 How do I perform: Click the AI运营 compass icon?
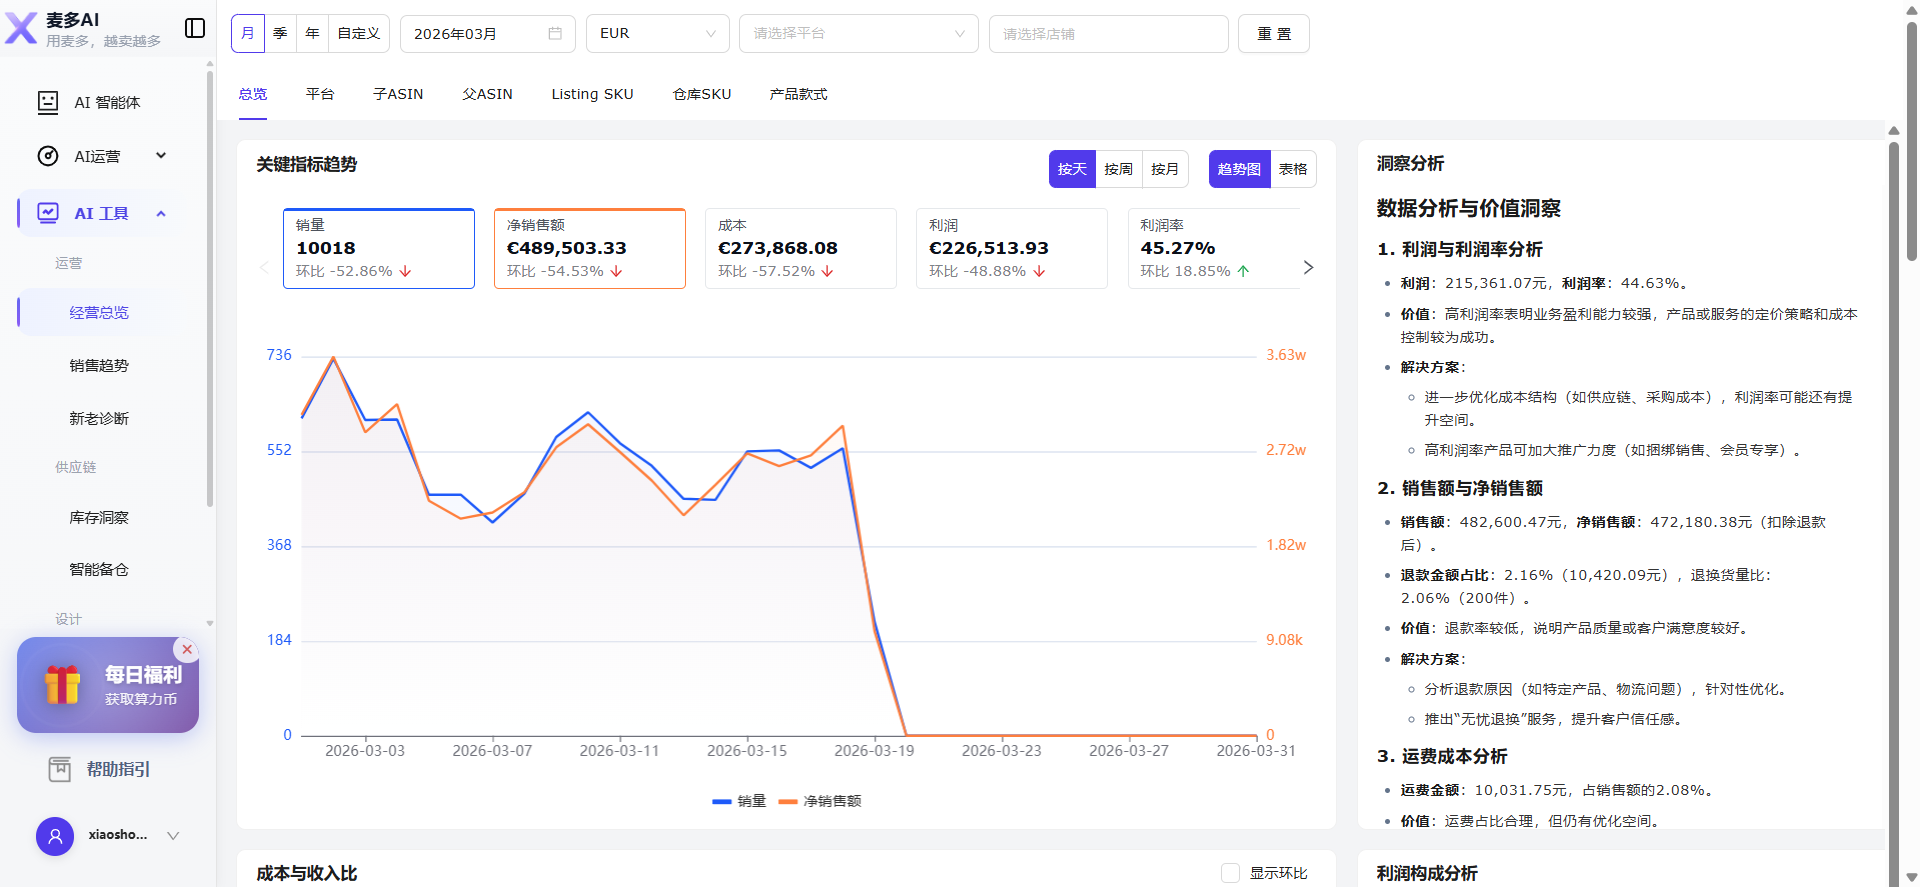[48, 156]
